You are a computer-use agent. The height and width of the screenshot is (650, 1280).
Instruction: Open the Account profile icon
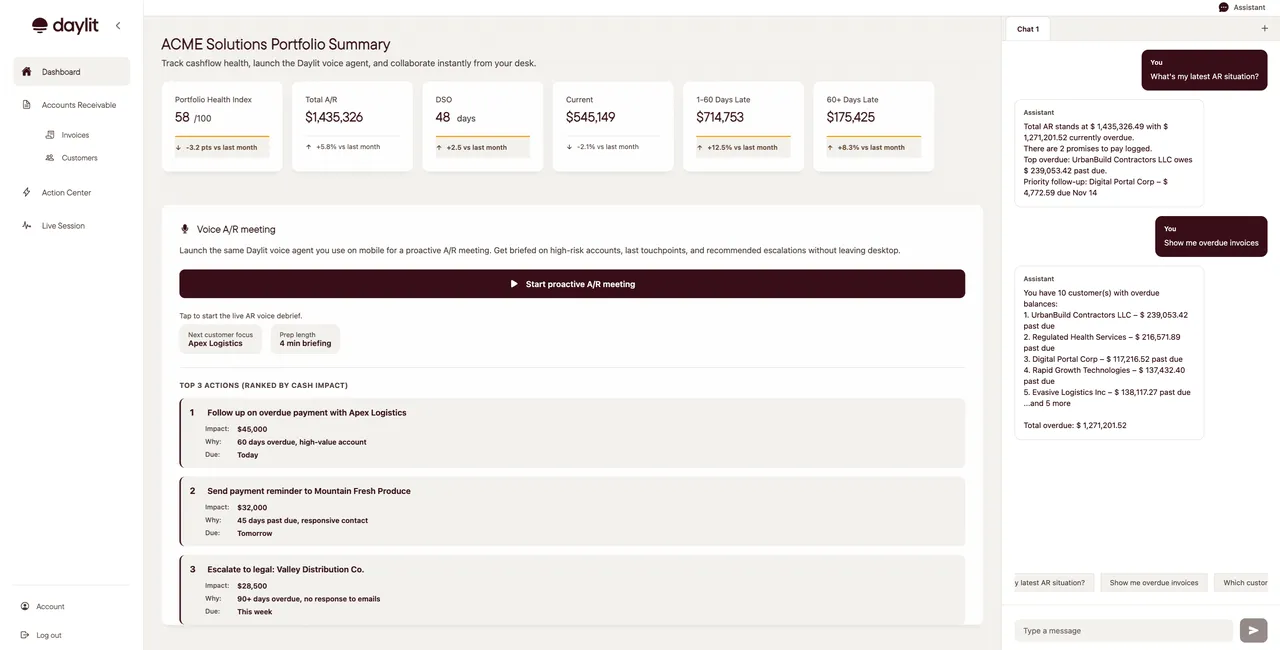coord(25,607)
